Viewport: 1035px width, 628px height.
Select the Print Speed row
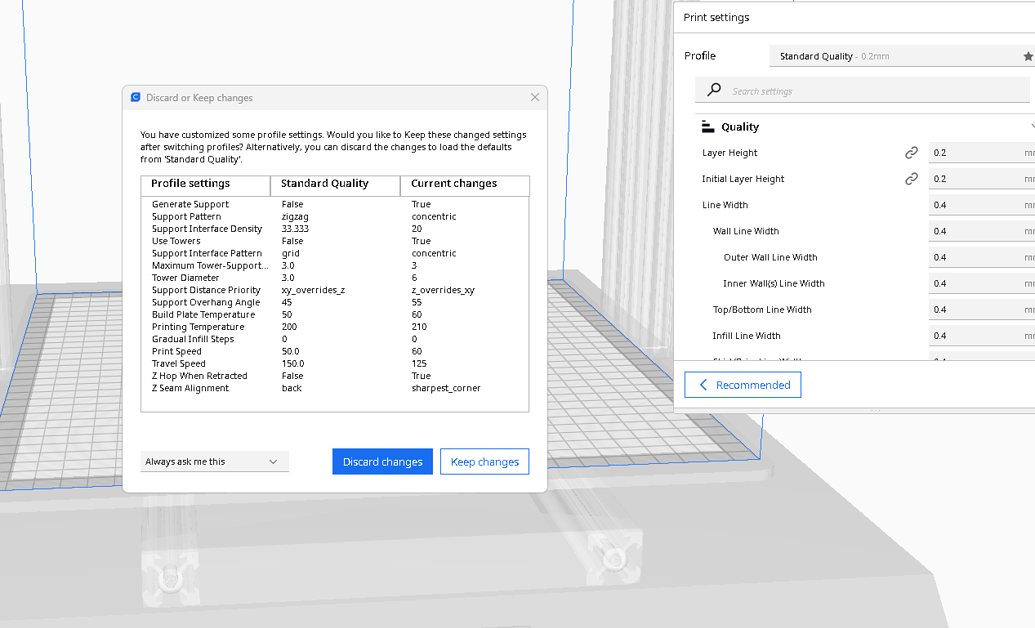pos(335,351)
